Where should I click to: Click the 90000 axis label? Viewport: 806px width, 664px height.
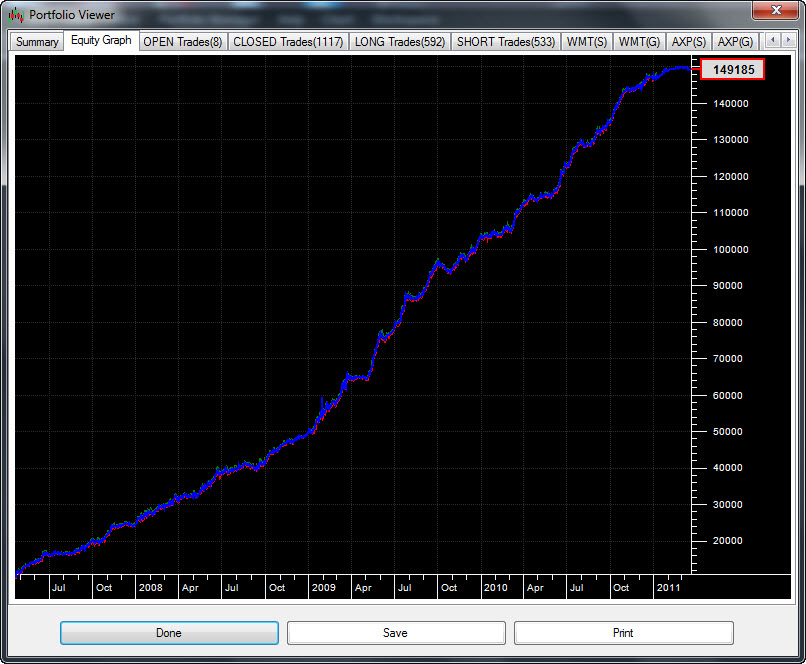[727, 285]
